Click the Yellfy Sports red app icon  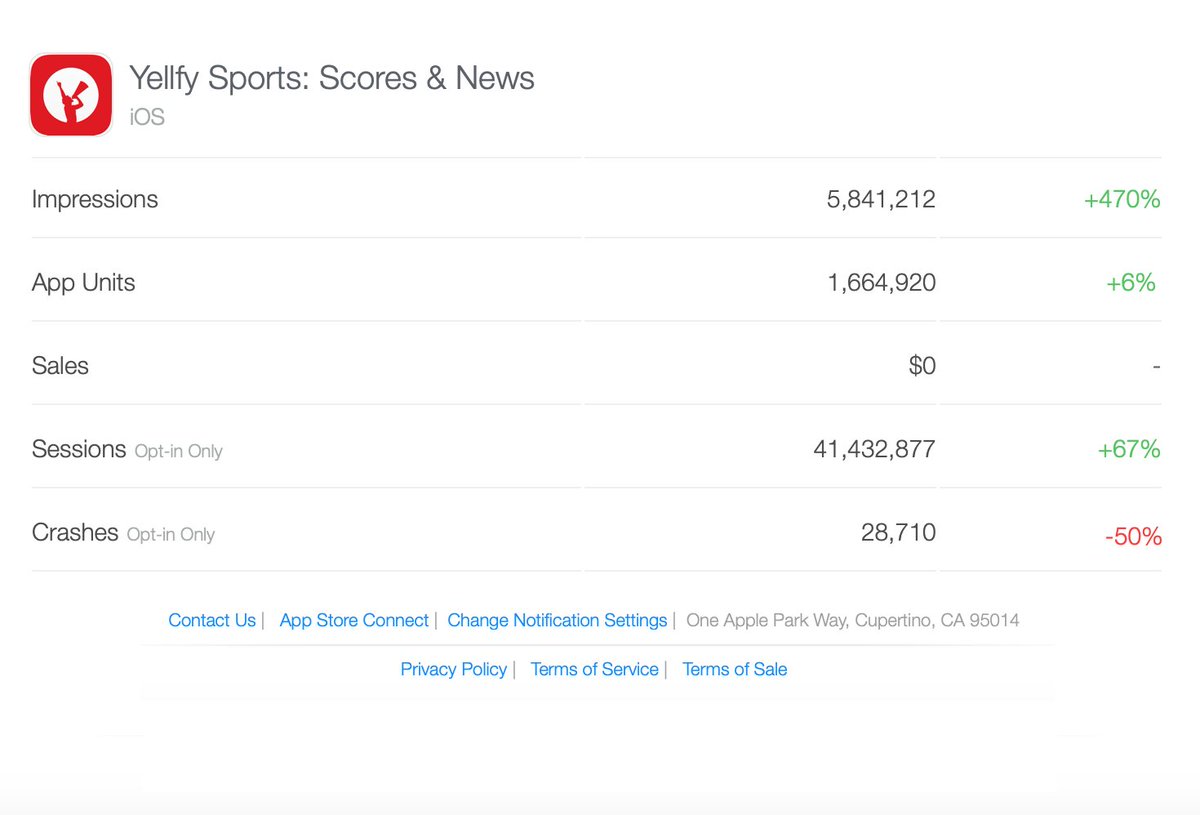(71, 95)
